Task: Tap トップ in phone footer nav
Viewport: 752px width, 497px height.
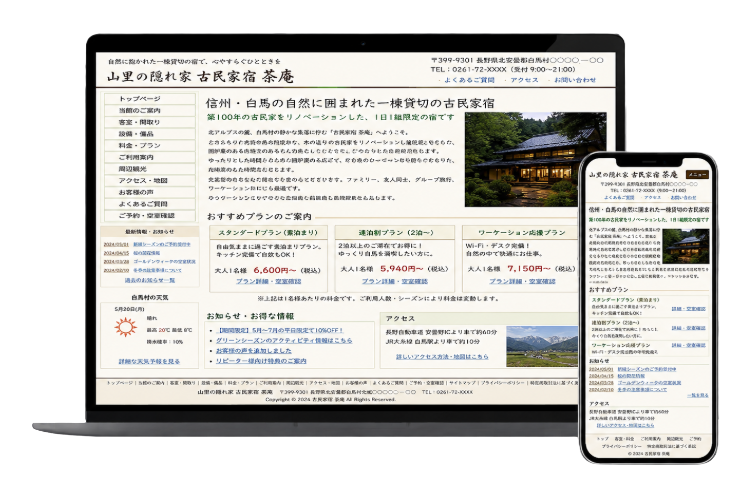Action: (x=602, y=439)
